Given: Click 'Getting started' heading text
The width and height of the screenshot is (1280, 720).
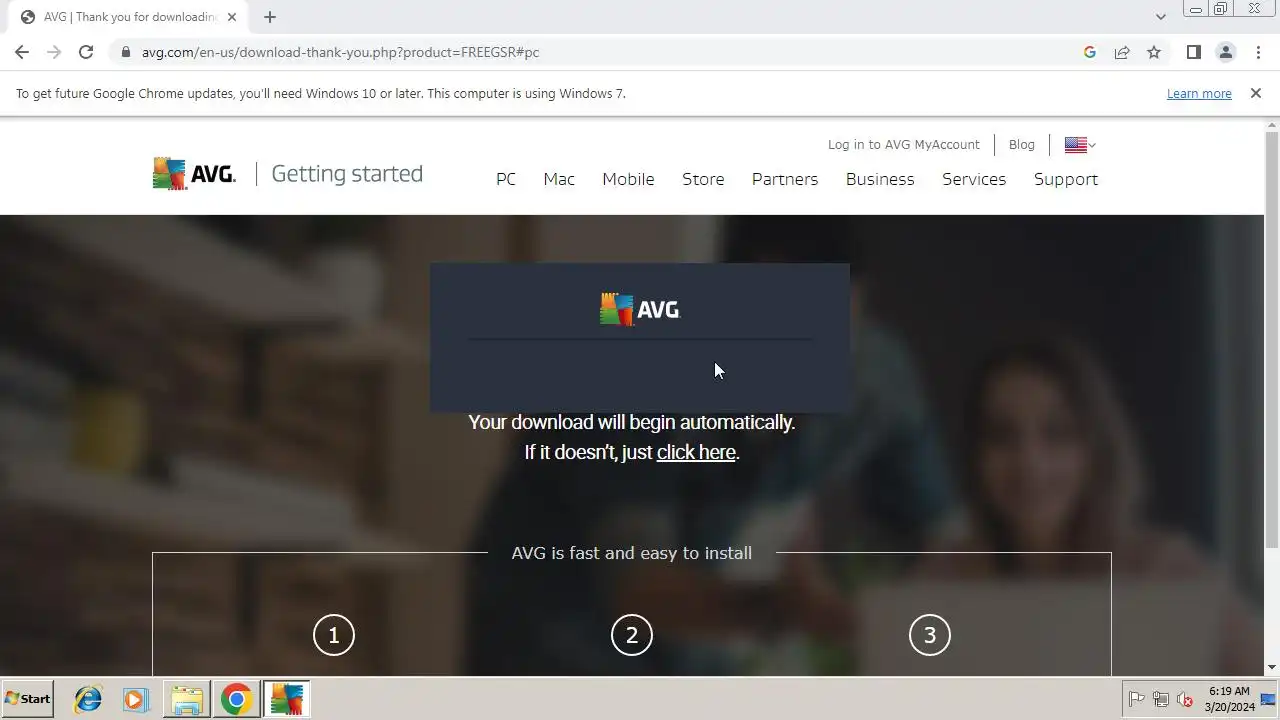Looking at the screenshot, I should (x=347, y=174).
